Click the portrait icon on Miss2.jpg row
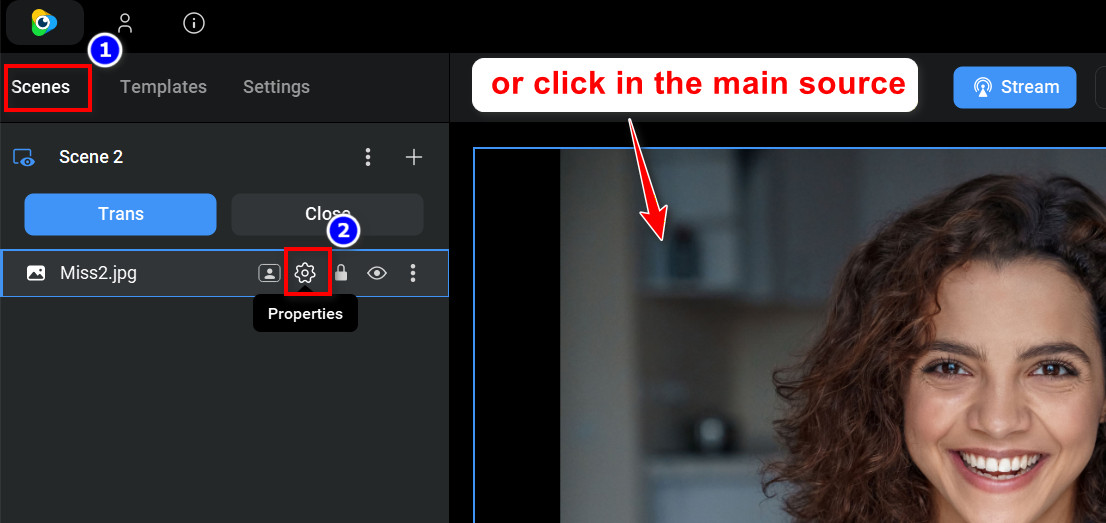This screenshot has height=523, width=1106. point(269,272)
